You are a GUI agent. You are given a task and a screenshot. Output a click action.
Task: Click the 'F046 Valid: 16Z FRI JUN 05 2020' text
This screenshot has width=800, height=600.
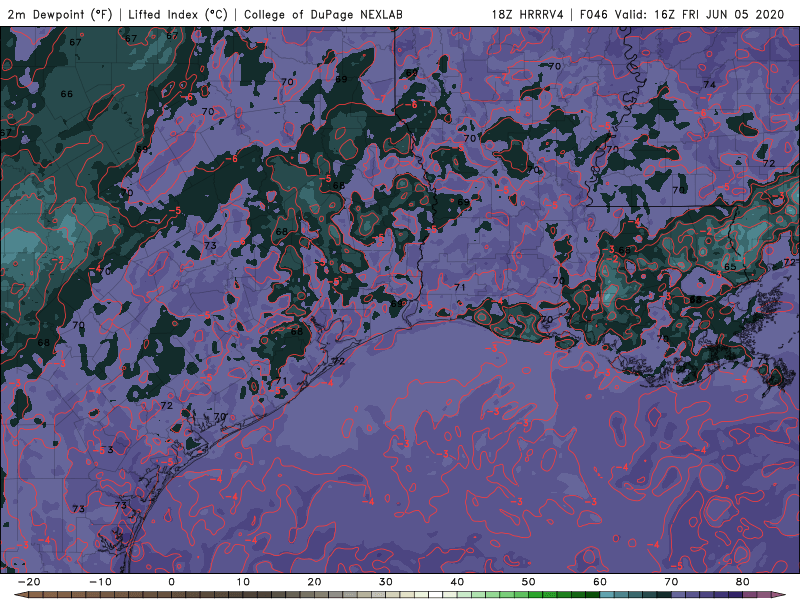(x=682, y=15)
